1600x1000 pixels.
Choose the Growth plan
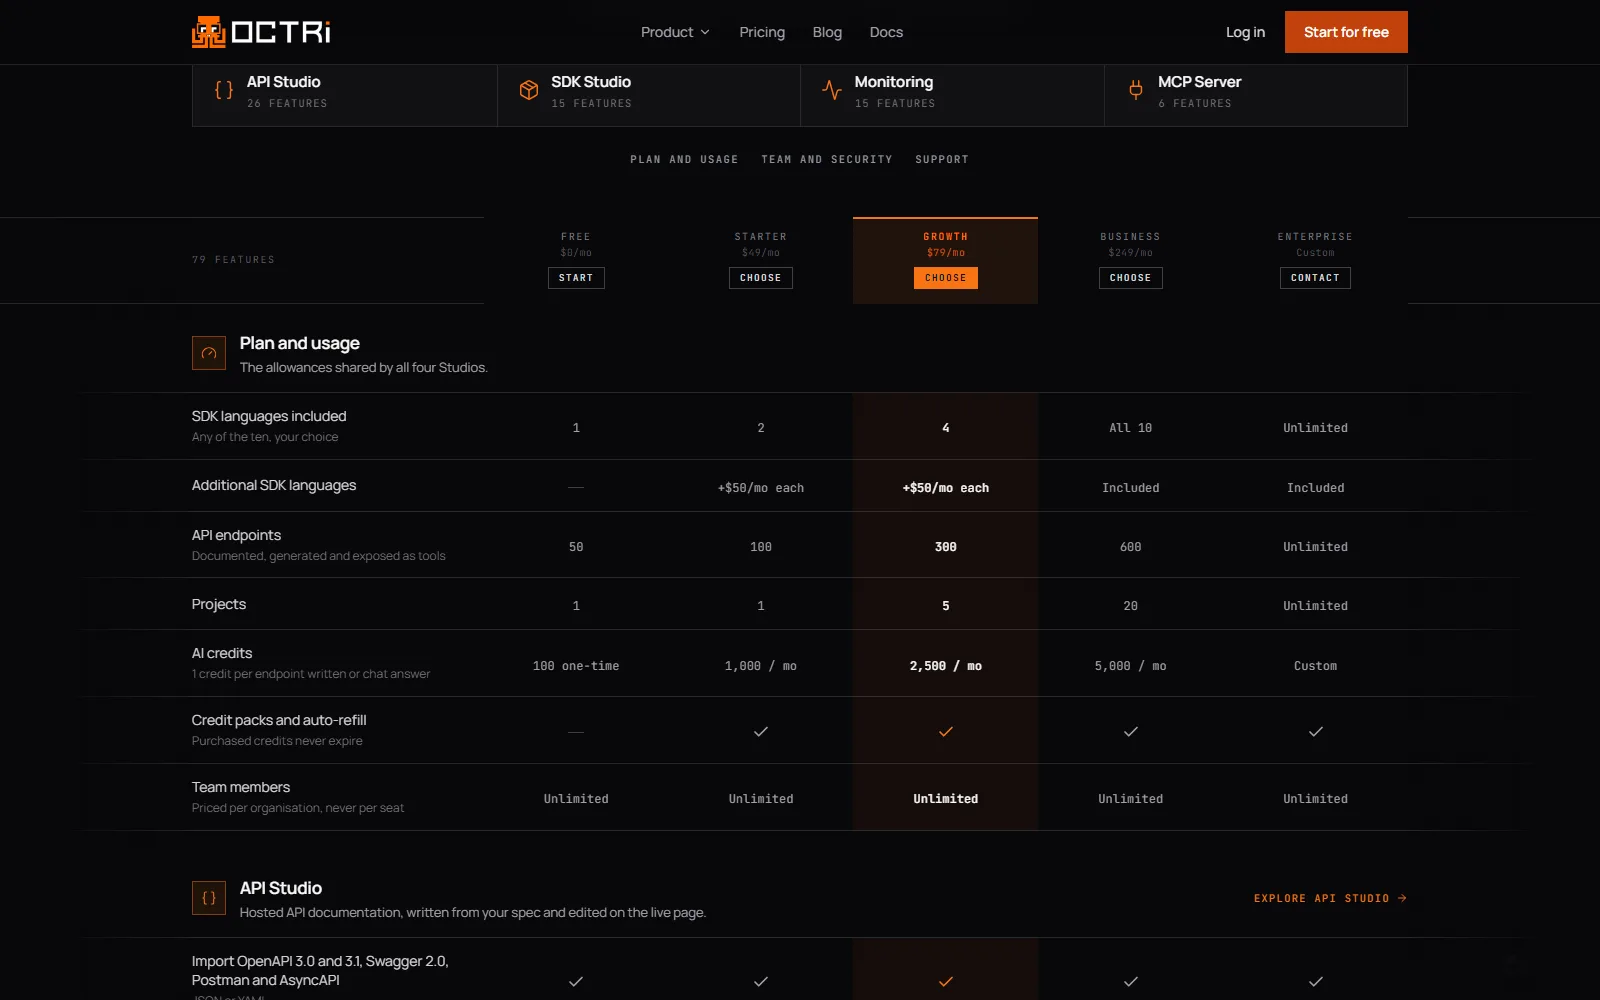[946, 278]
